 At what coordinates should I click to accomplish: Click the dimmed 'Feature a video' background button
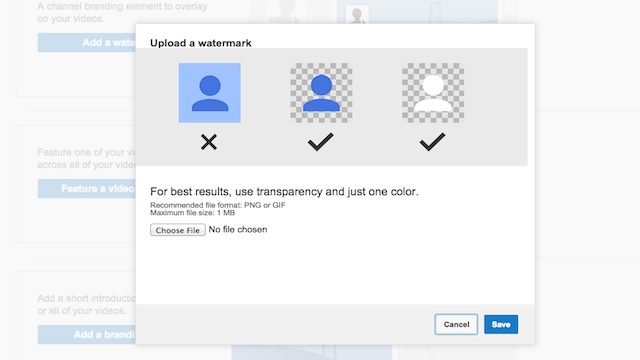87,189
